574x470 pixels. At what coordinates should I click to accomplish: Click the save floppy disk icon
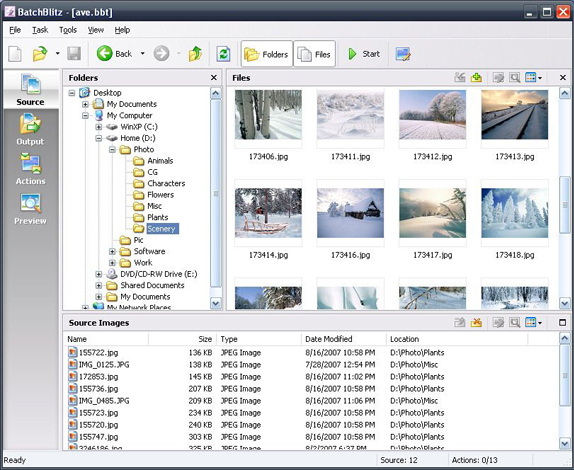click(x=74, y=54)
